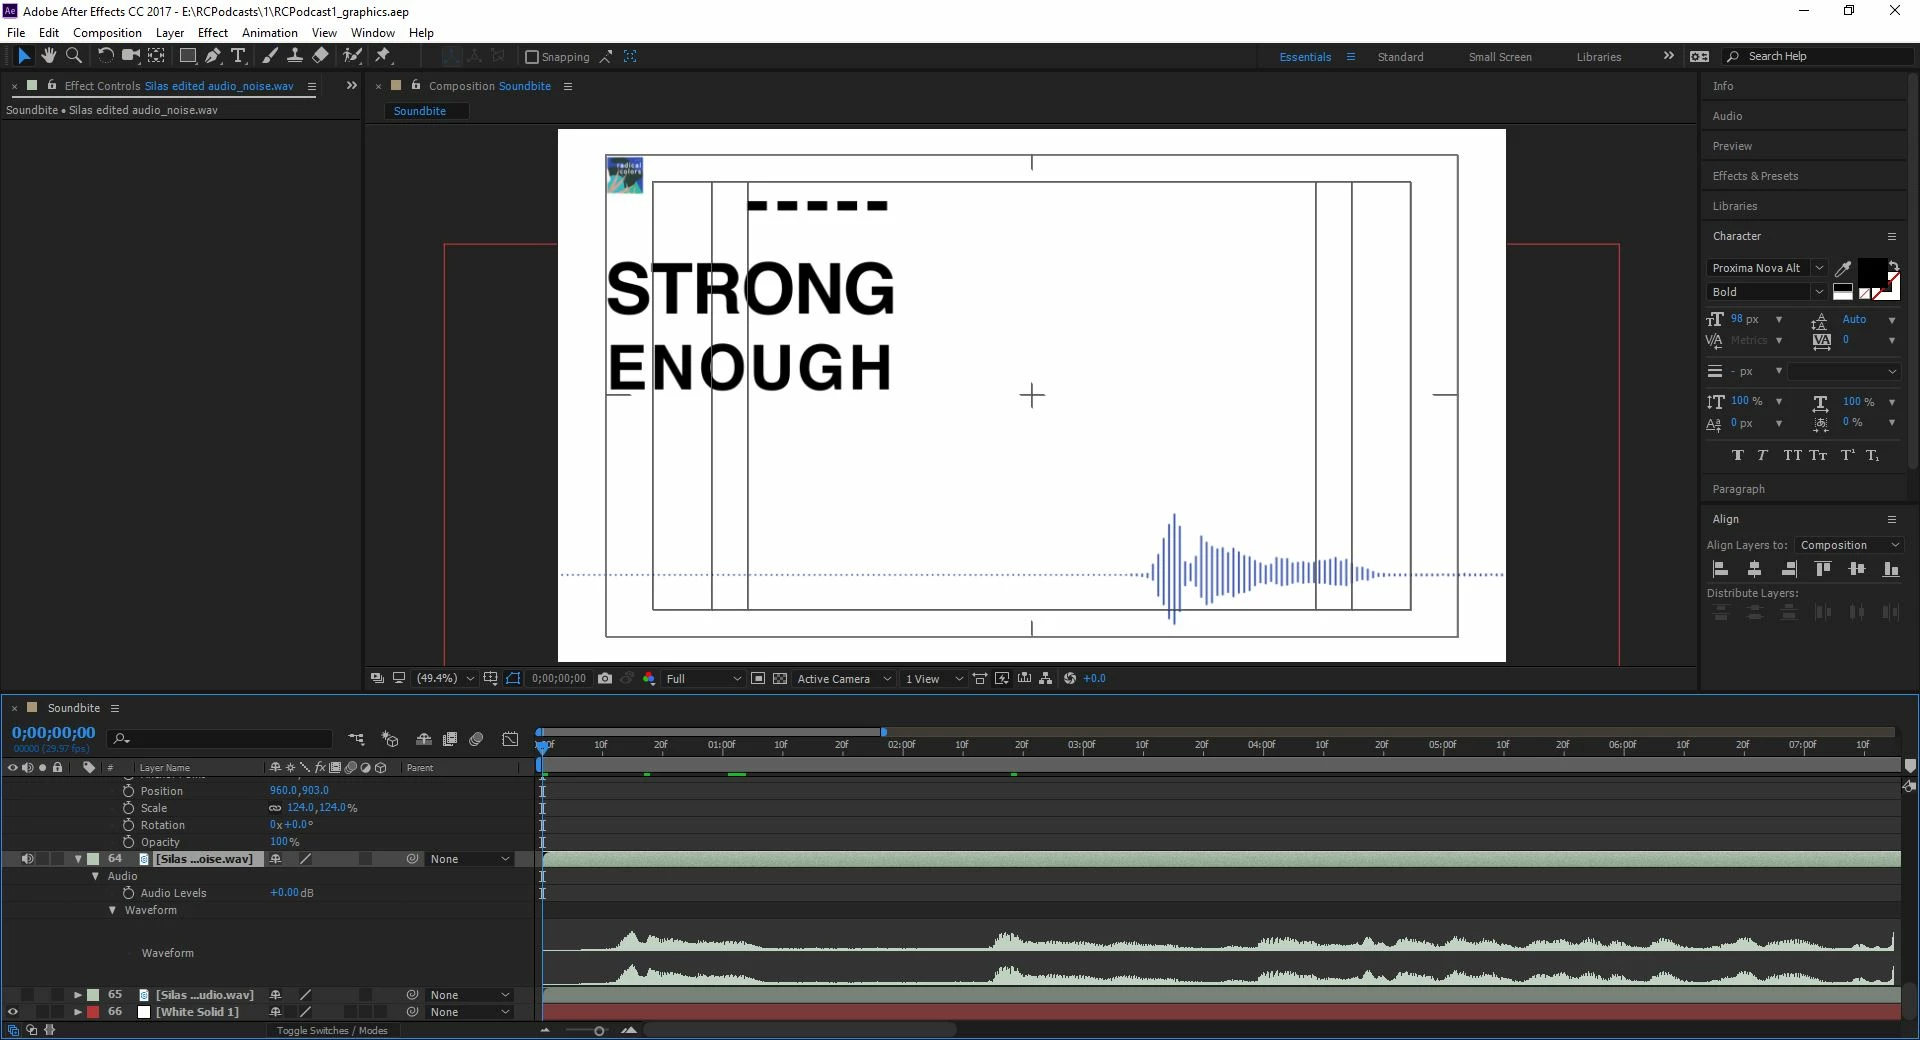Click Align Bottom icon in Align panel
Viewport: 1920px width, 1040px height.
point(1891,569)
